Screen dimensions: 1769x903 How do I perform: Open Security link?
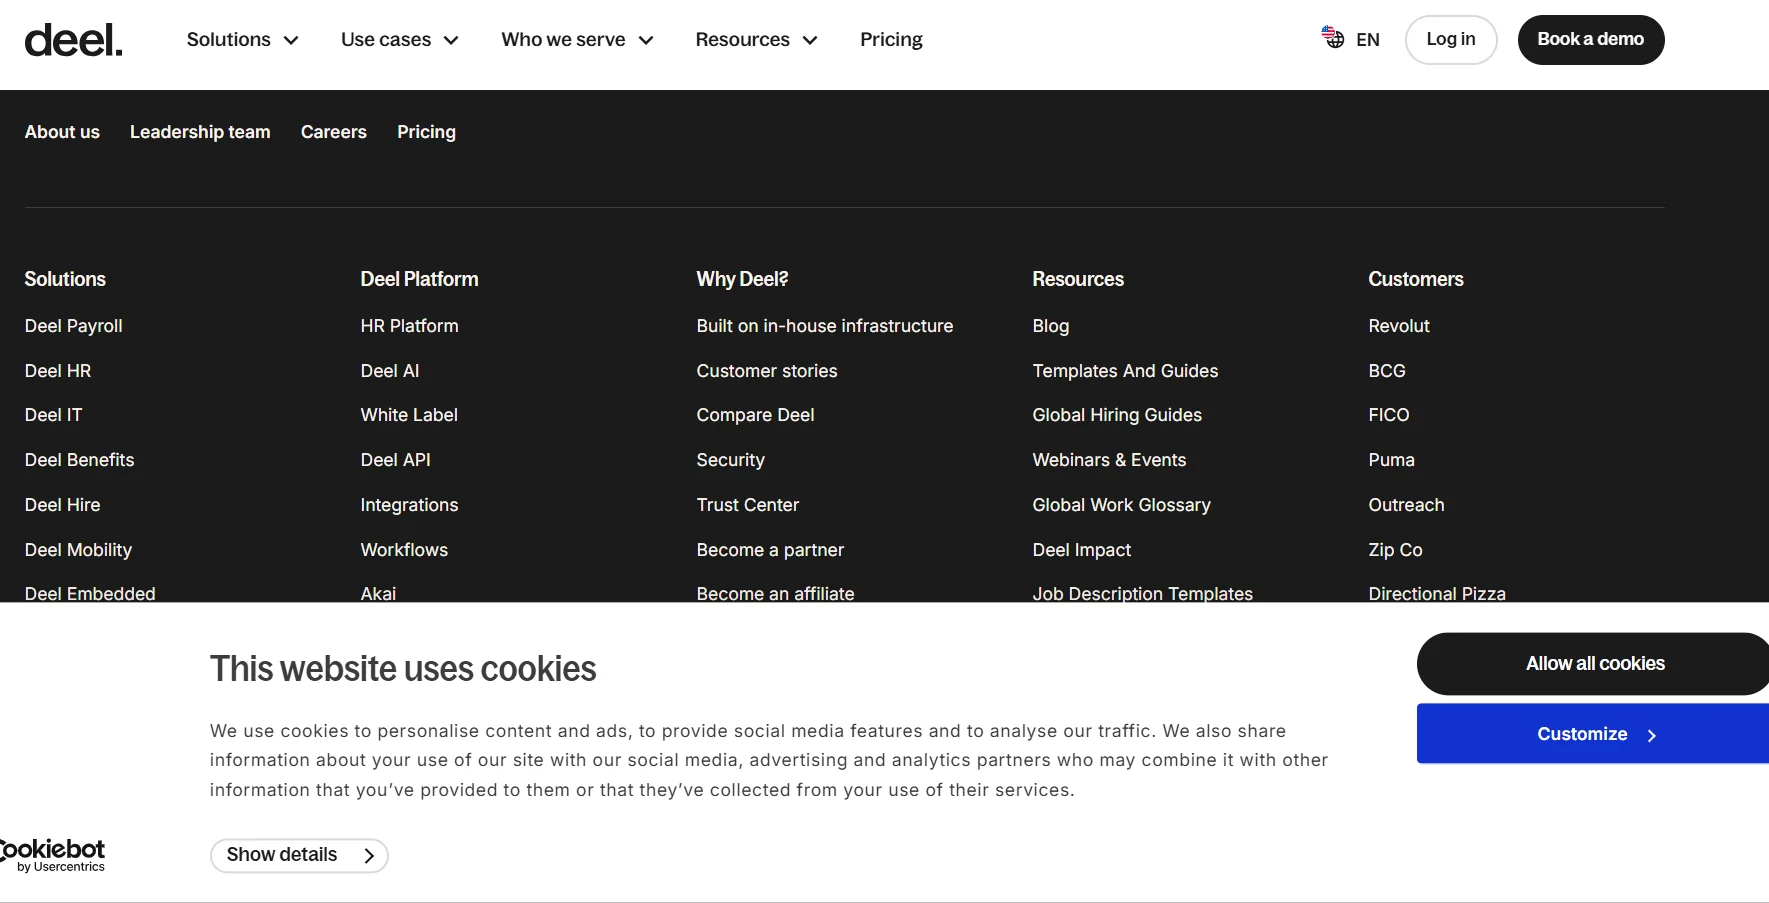pyautogui.click(x=731, y=460)
